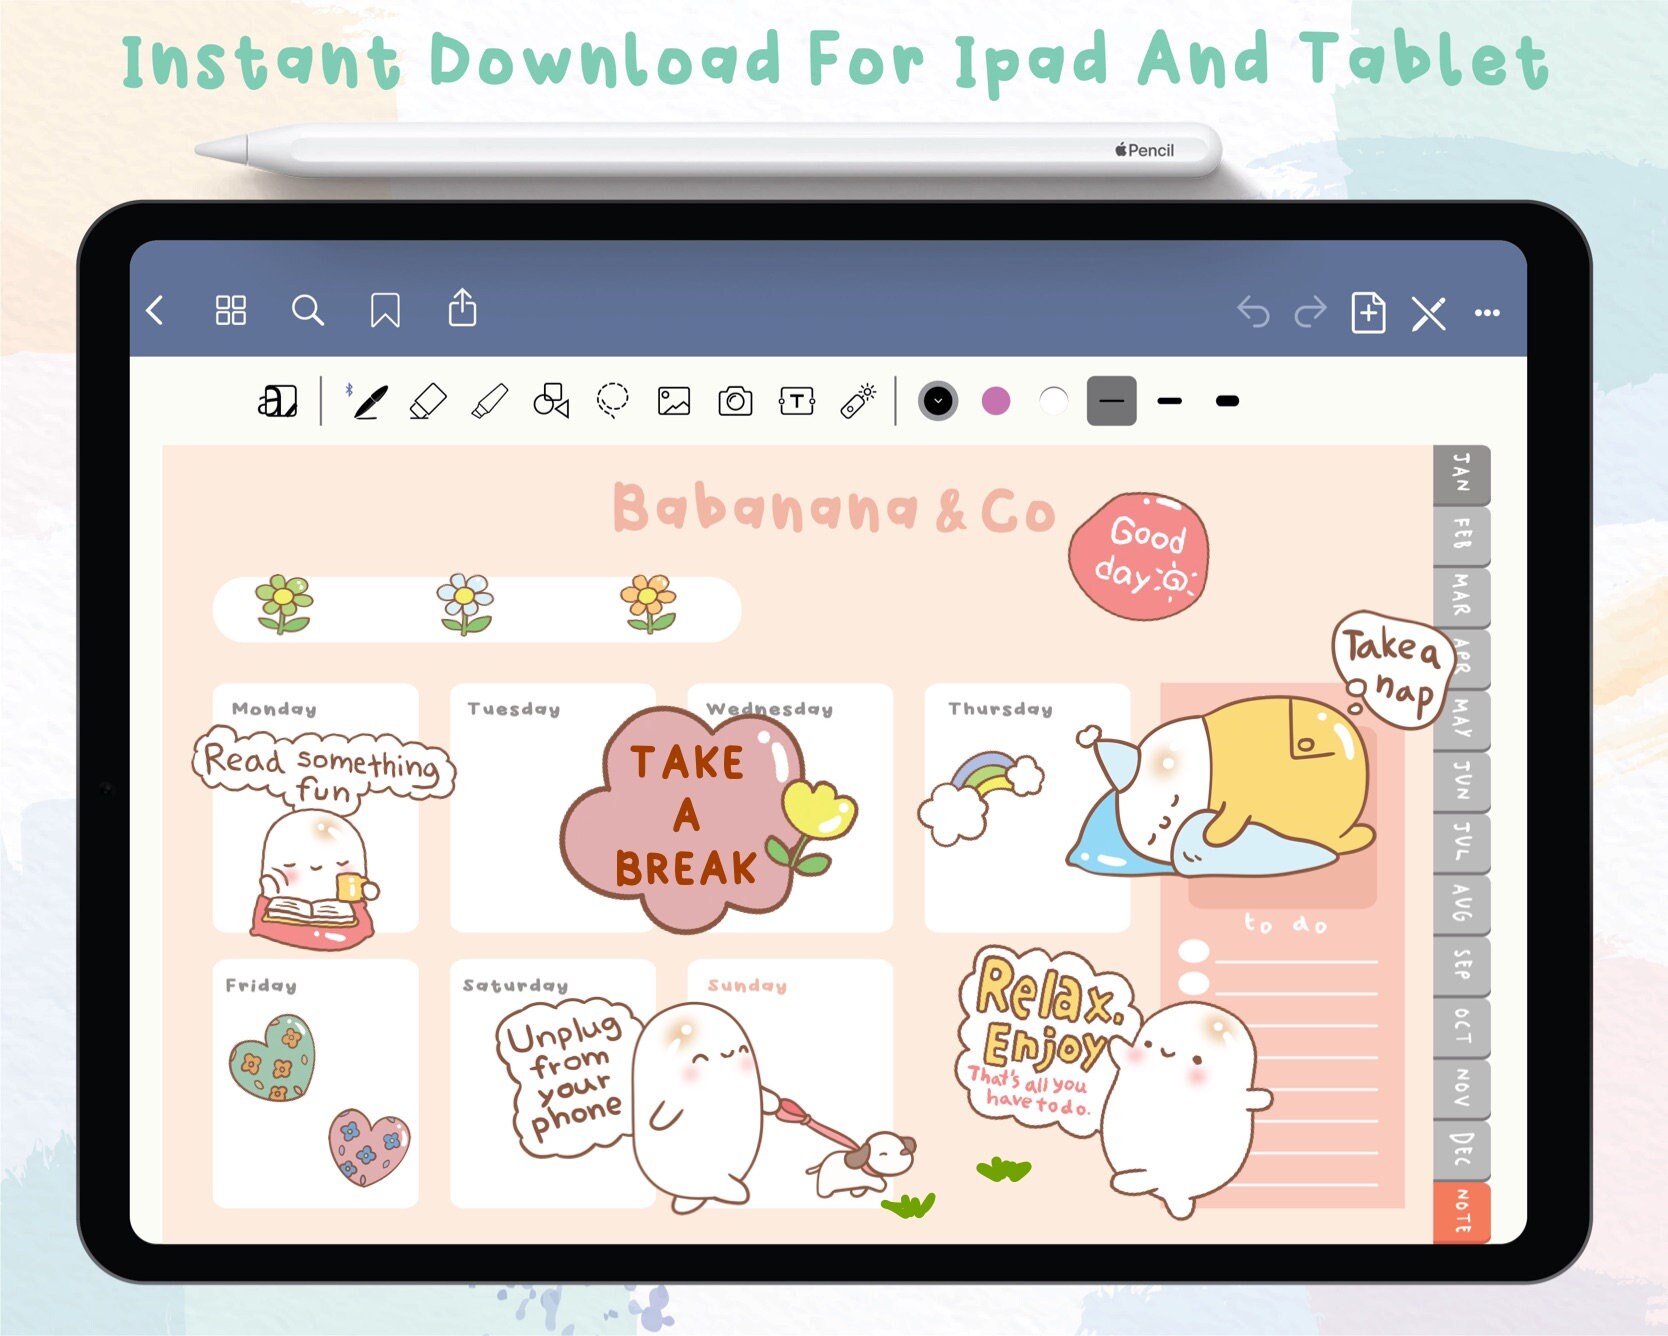1668x1336 pixels.
Task: Click the 'to do' heading
Action: 1286,924
